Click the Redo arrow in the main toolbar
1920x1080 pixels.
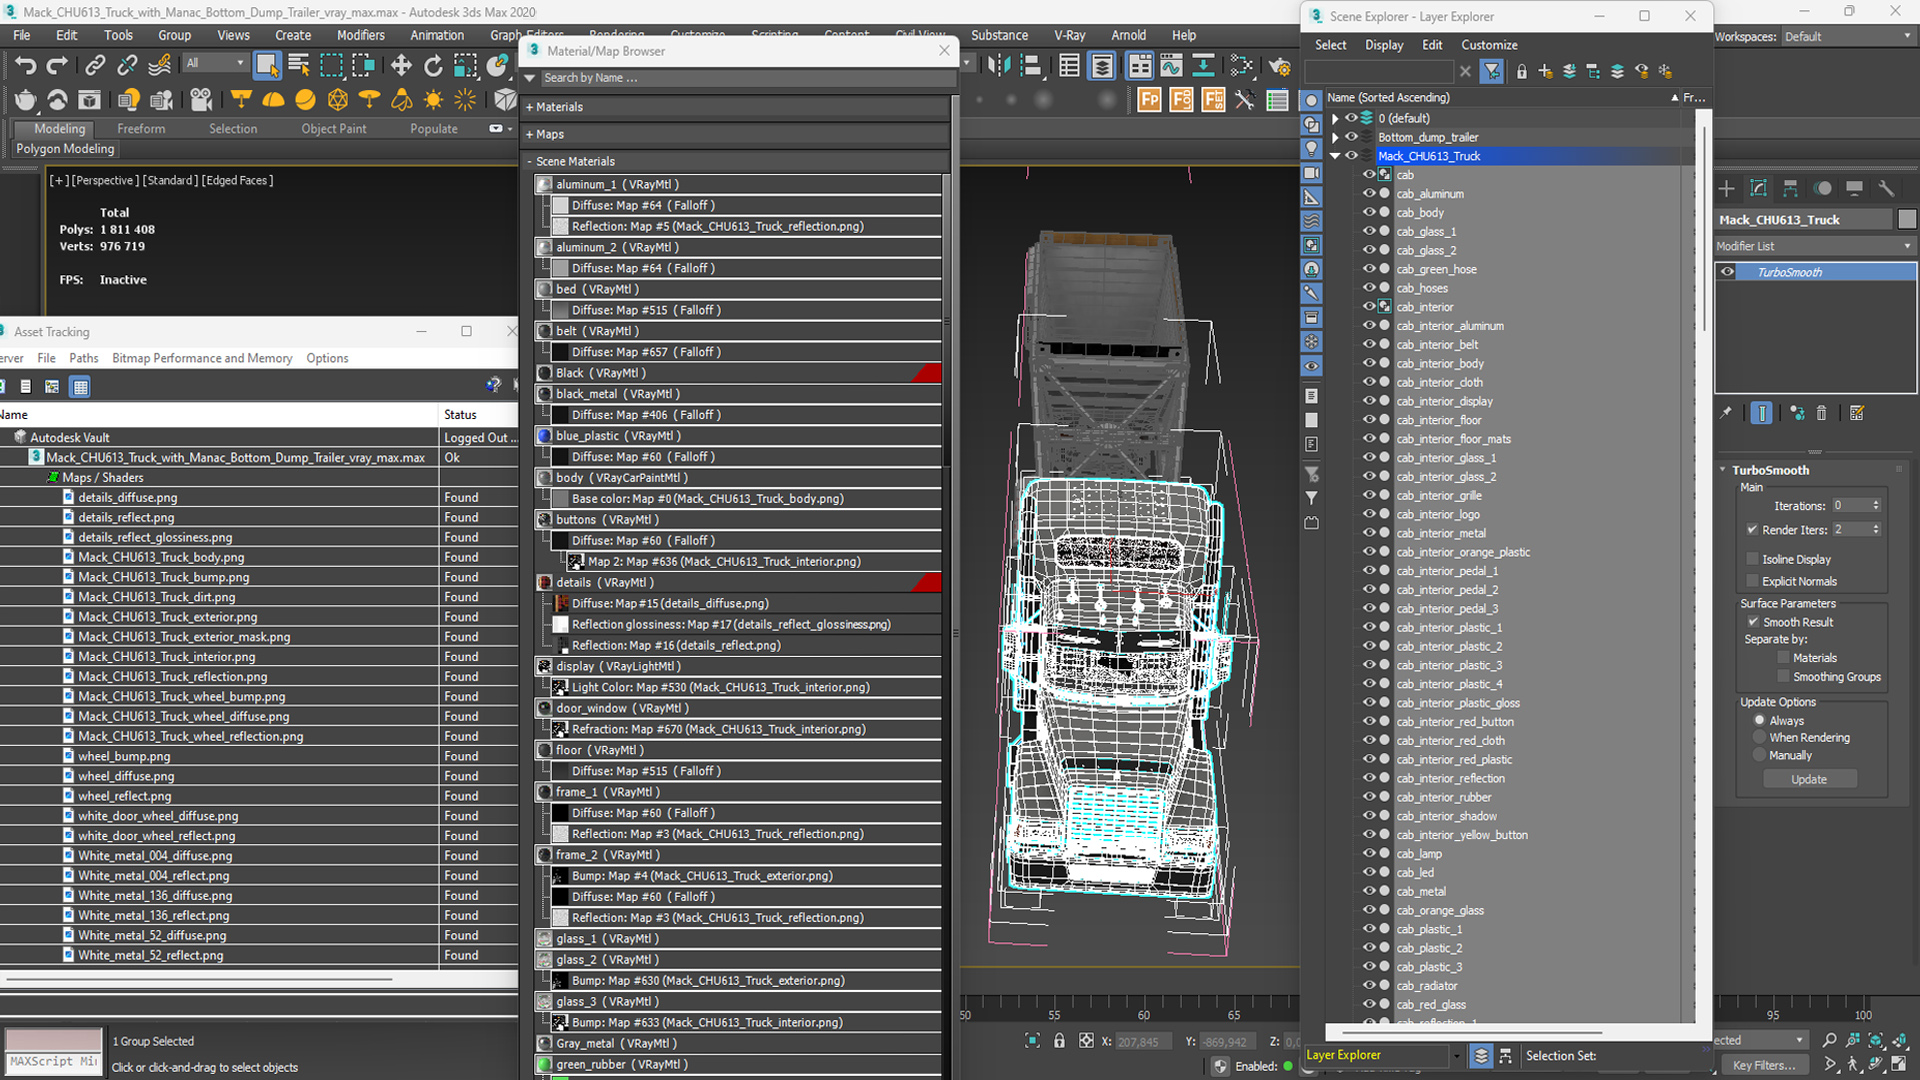58,66
